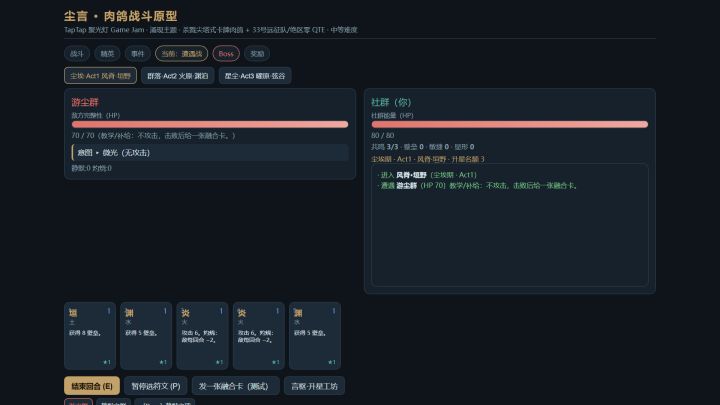Click the 静默:0 灼烧:0 status text
The image size is (720, 405).
coord(91,168)
